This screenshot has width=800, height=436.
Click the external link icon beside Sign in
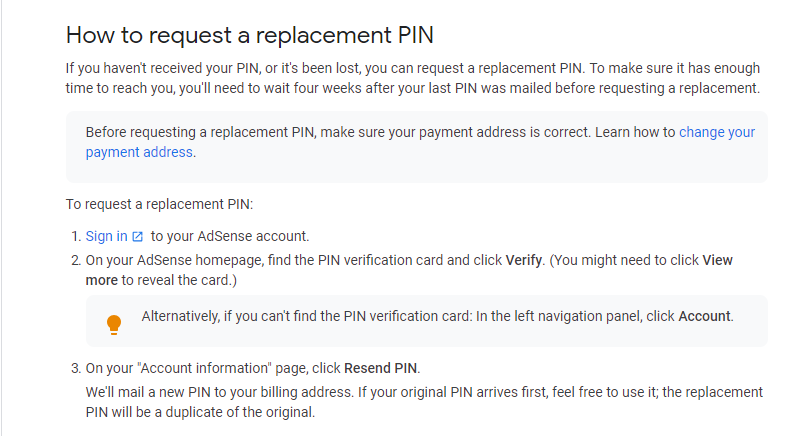[x=138, y=237]
